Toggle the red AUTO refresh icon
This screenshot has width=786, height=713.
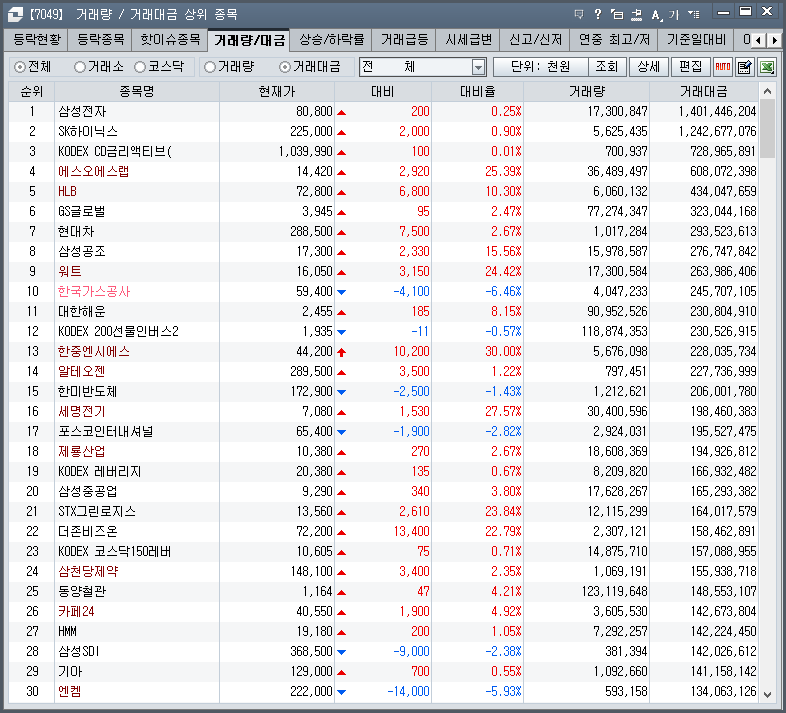723,67
